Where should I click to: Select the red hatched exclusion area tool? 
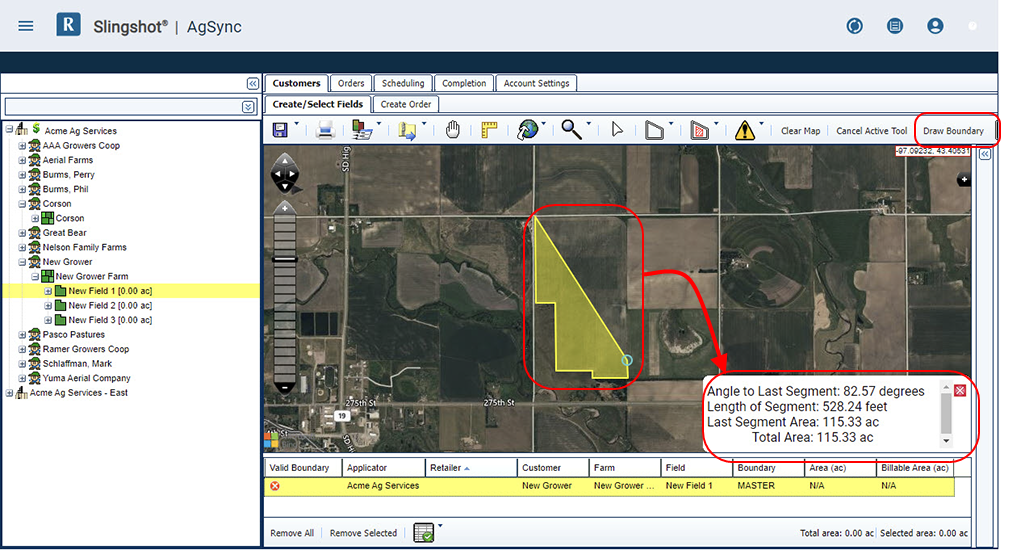coord(699,130)
